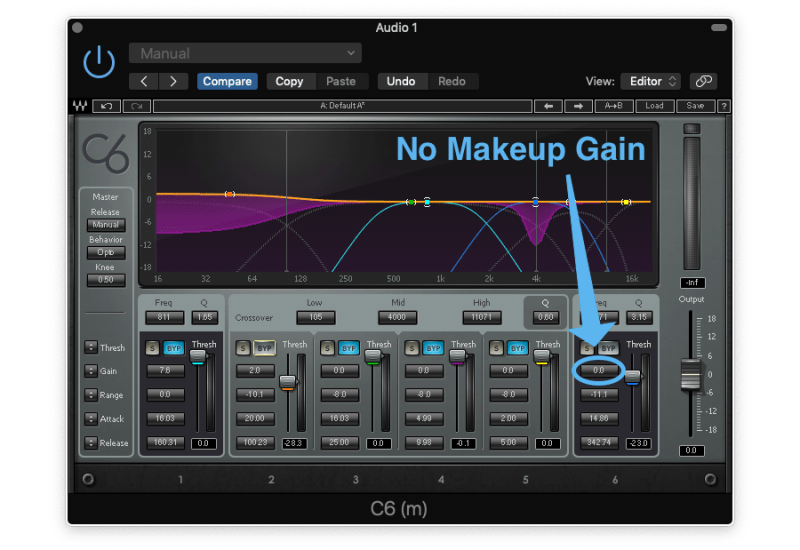Click the A: Default preset name bar

coord(342,106)
